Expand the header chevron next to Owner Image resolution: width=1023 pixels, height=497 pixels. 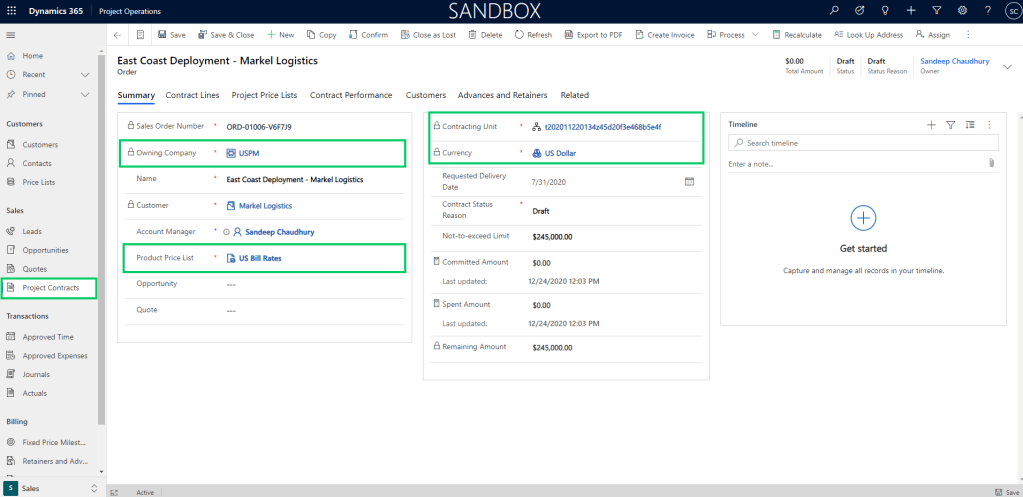tap(1006, 65)
